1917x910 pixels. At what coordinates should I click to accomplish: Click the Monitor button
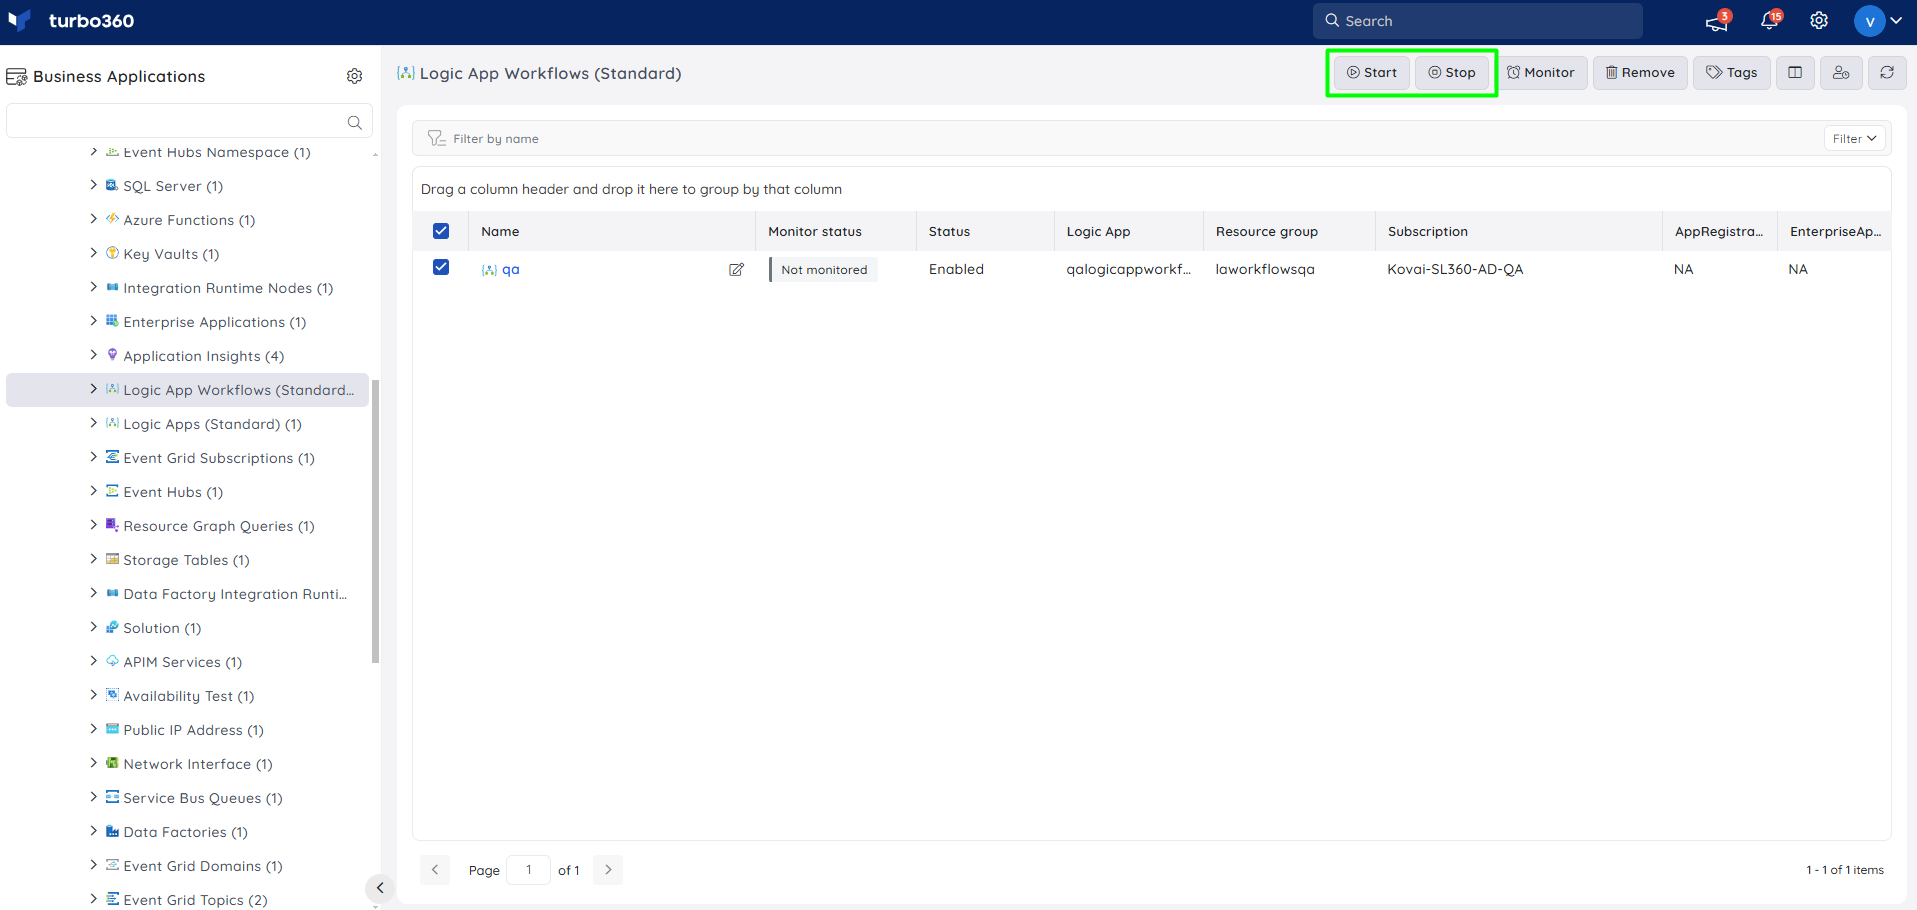click(x=1541, y=73)
